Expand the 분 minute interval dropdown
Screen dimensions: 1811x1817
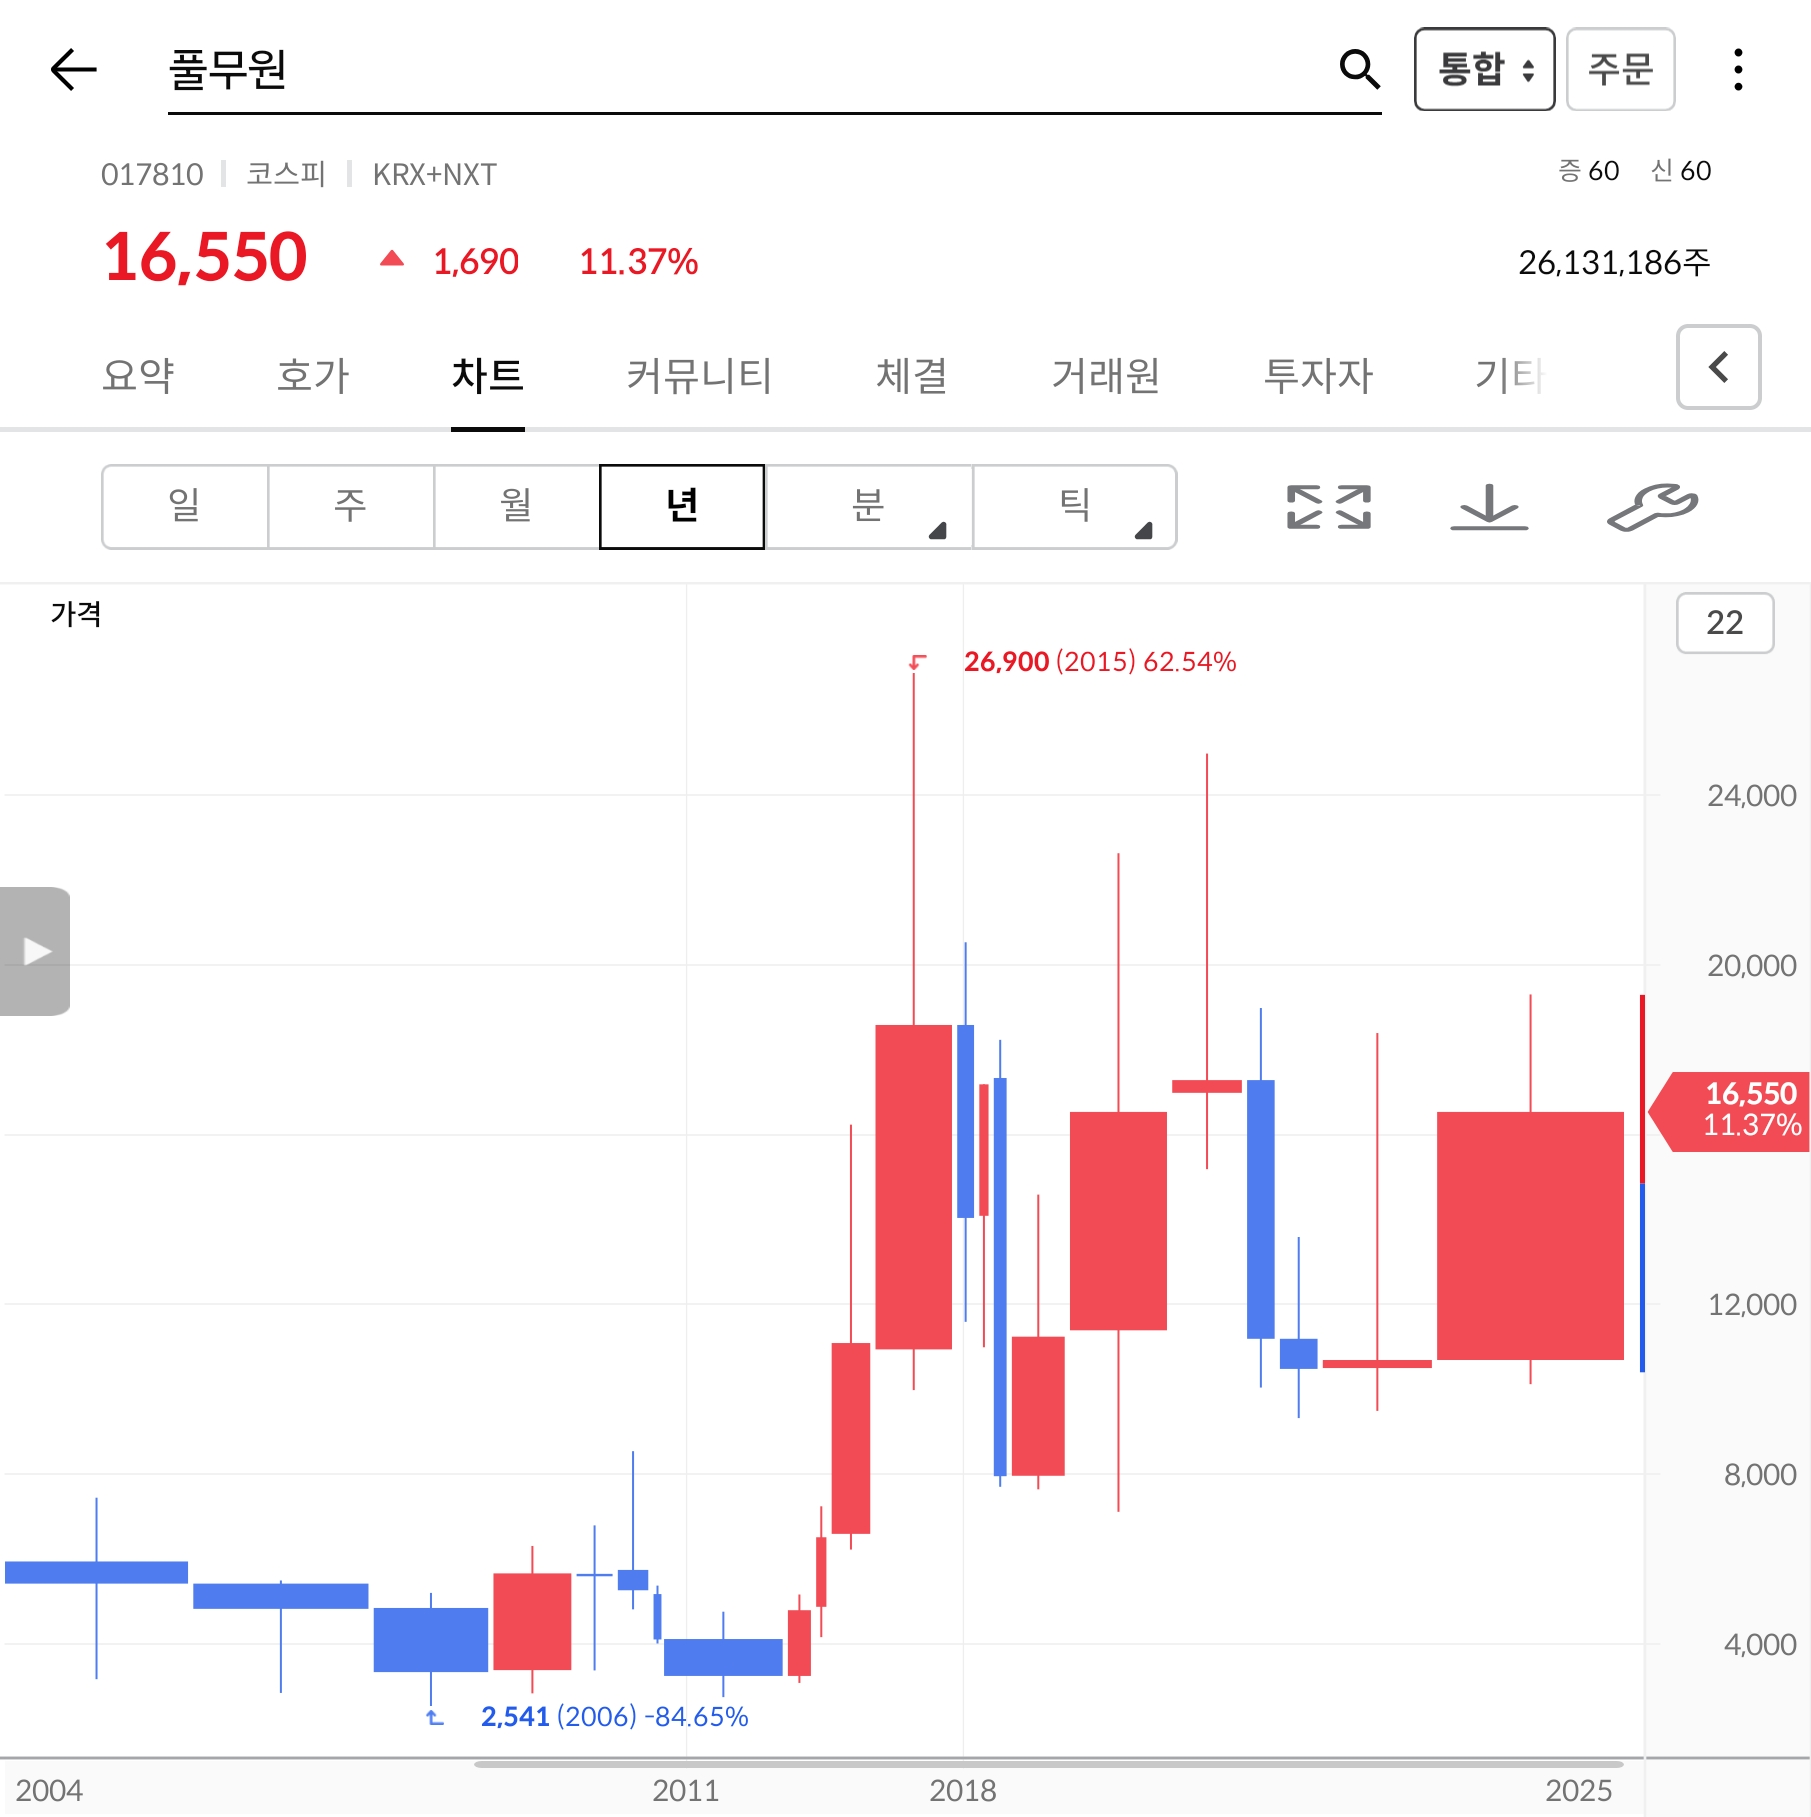(x=868, y=506)
